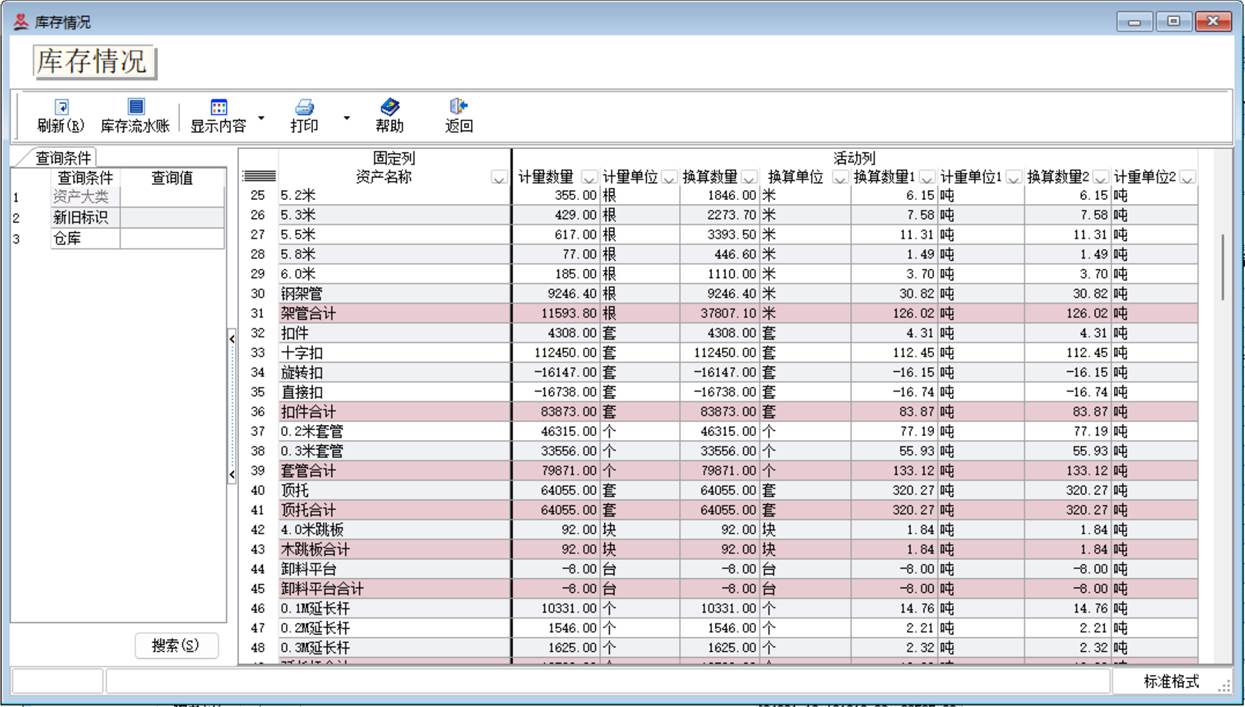This screenshot has width=1245, height=707.
Task: Open 帮助 help book icon
Action: tap(389, 106)
